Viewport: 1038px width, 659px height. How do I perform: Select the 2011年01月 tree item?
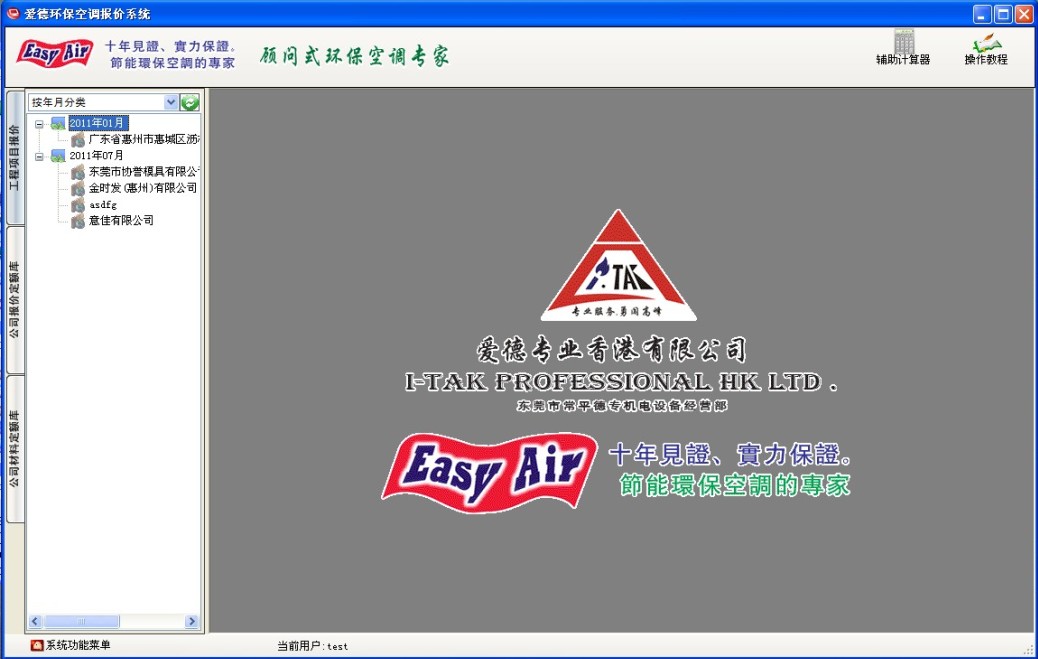pyautogui.click(x=97, y=123)
